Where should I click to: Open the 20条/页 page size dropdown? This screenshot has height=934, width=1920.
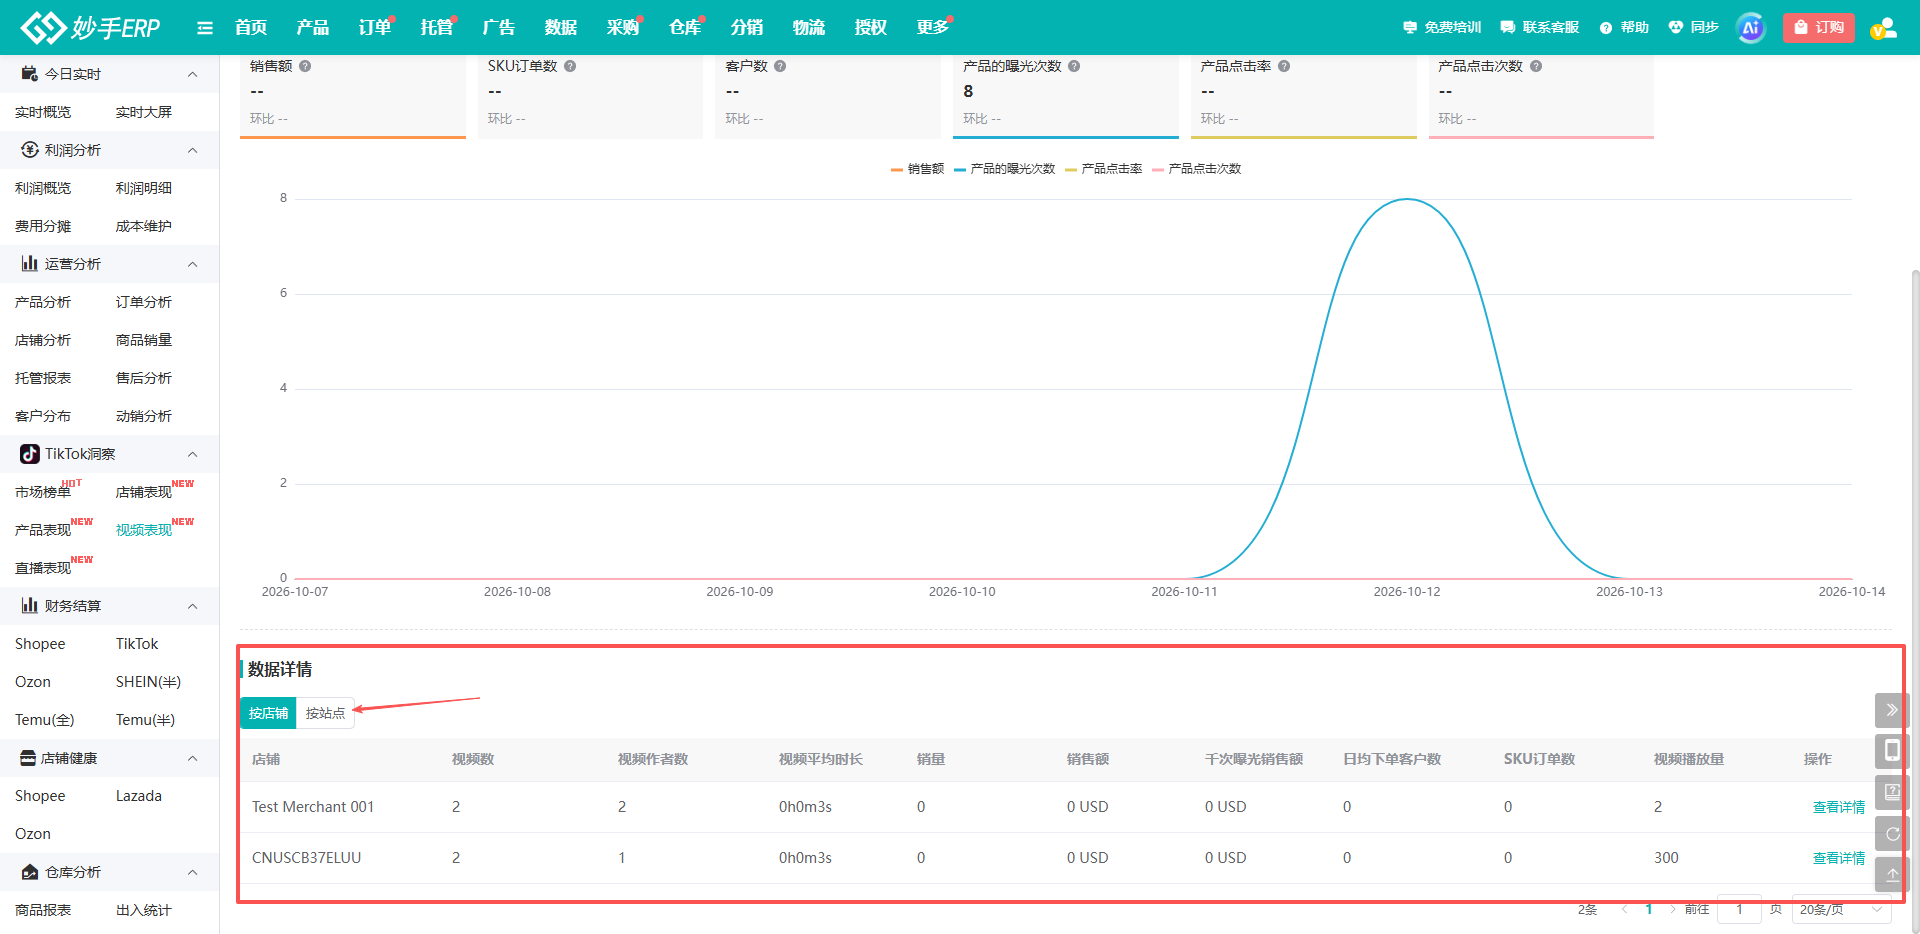tap(1841, 909)
